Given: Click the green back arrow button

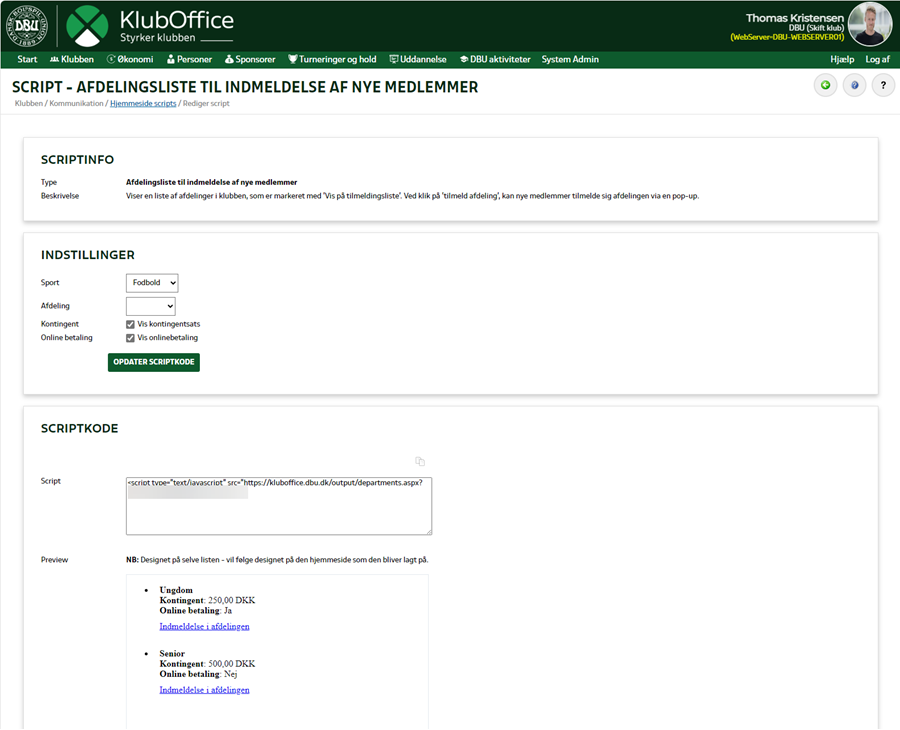Looking at the screenshot, I should tap(825, 86).
